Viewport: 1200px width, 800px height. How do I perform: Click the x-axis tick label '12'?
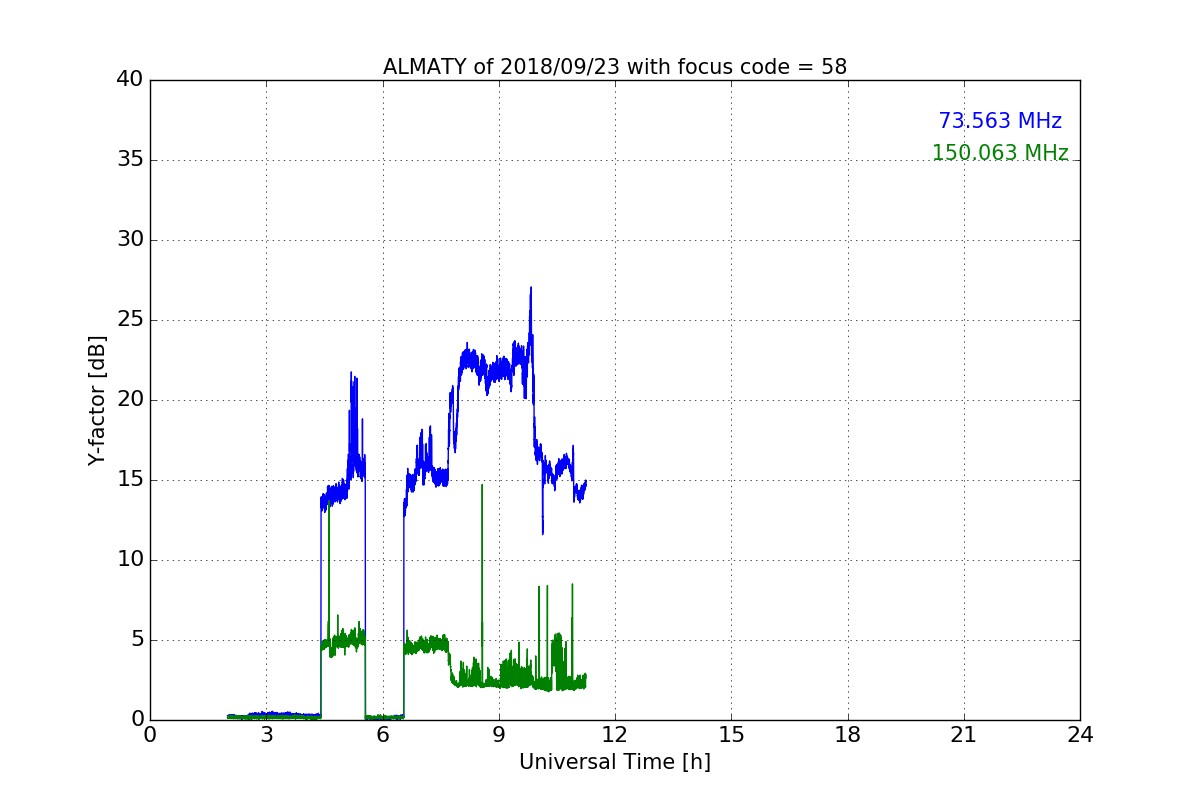[615, 735]
